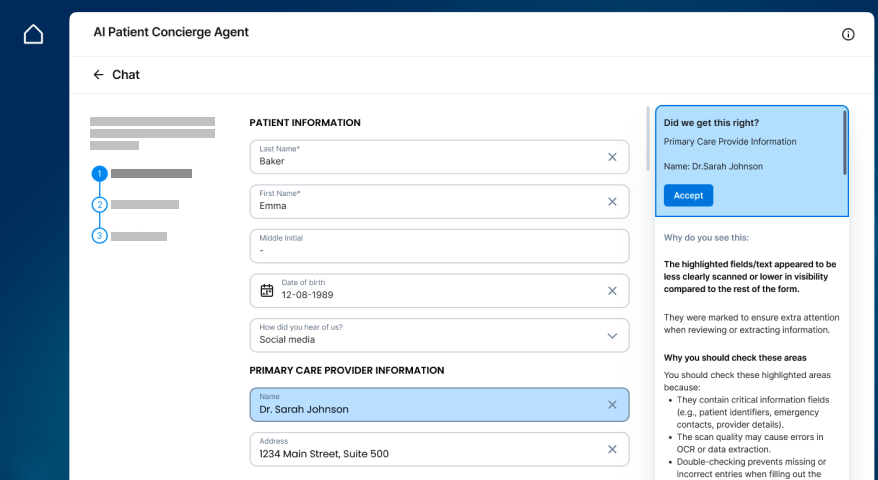Expand the How did you hear of us dropdown
The height and width of the screenshot is (480, 878).
[612, 336]
